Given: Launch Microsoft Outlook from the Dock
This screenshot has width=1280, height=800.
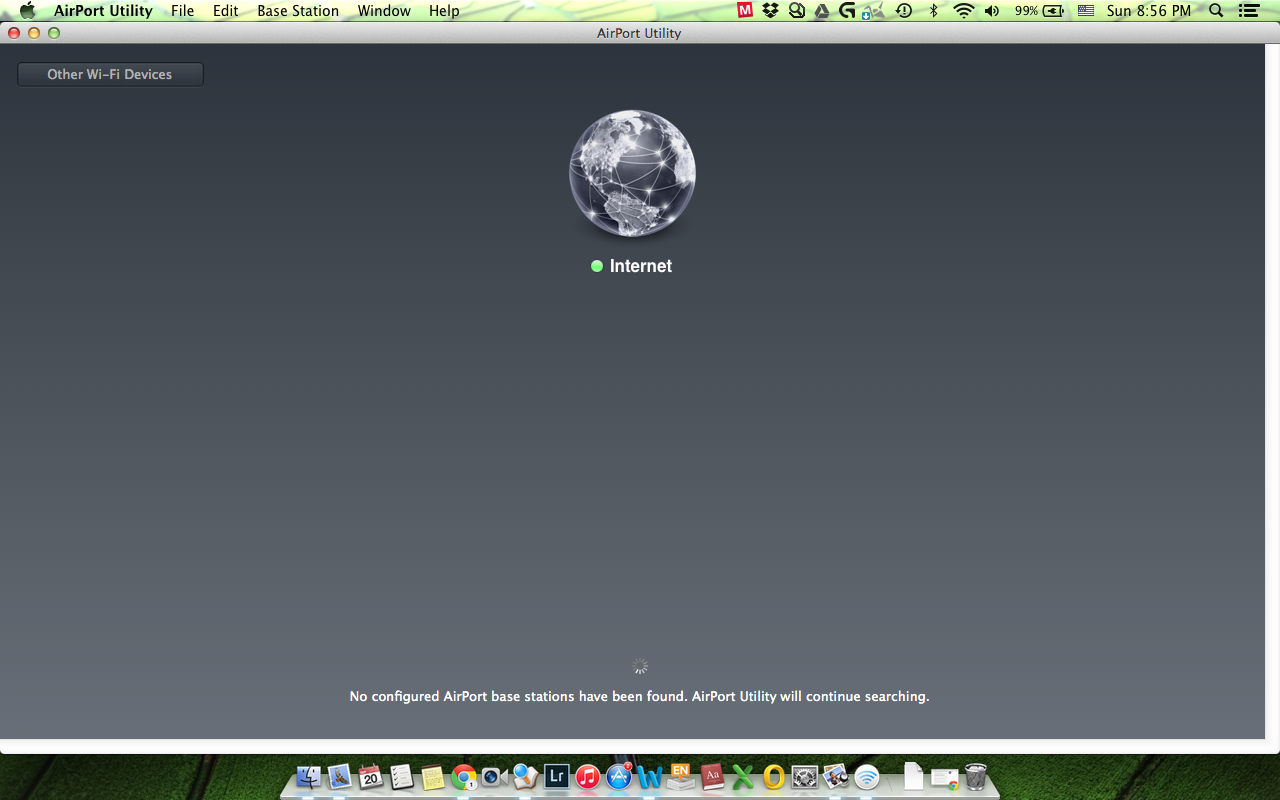Looking at the screenshot, I should tap(774, 777).
